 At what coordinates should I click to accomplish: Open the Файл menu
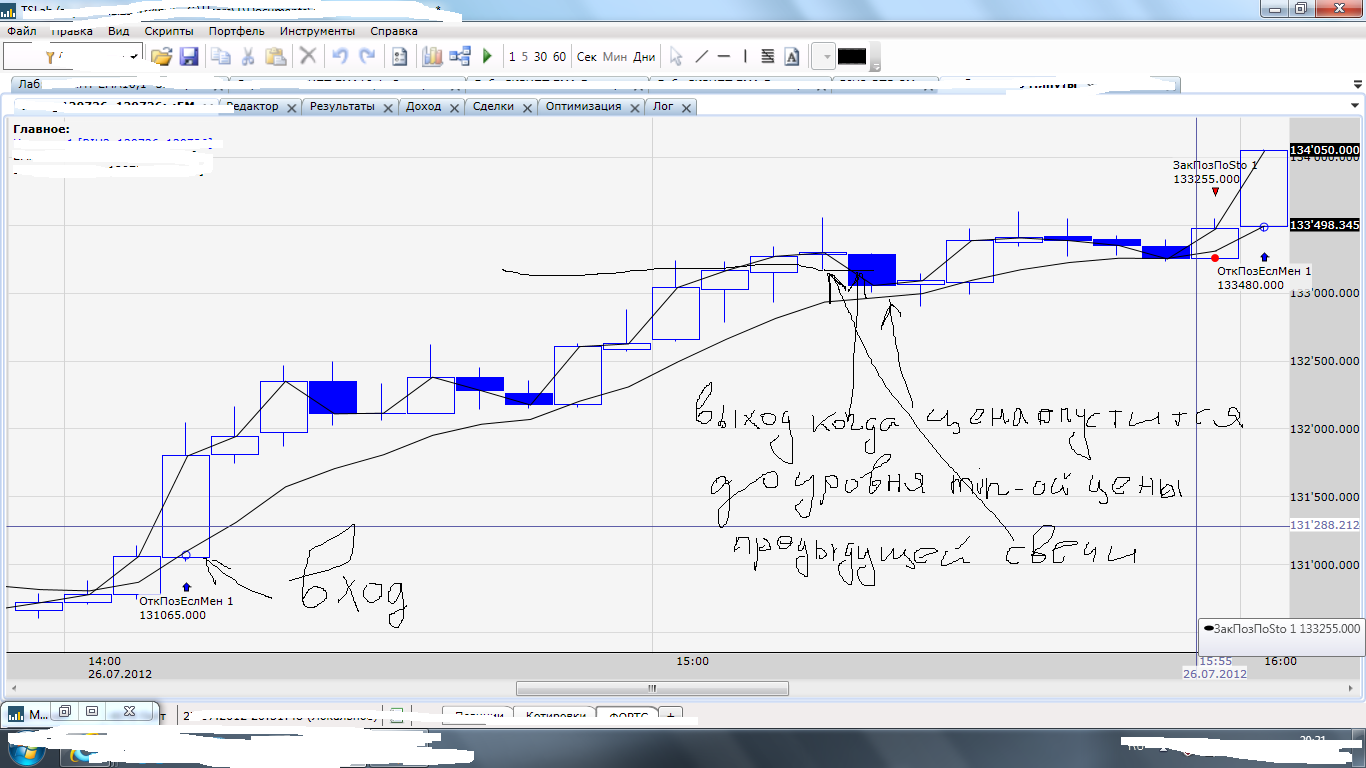pos(21,31)
